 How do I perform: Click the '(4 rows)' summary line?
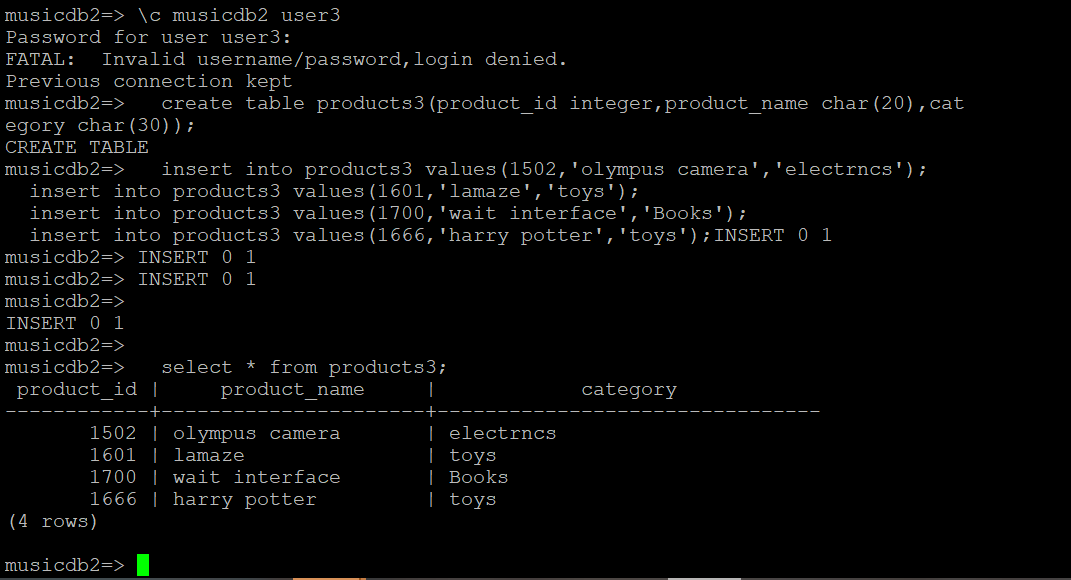pyautogui.click(x=52, y=522)
